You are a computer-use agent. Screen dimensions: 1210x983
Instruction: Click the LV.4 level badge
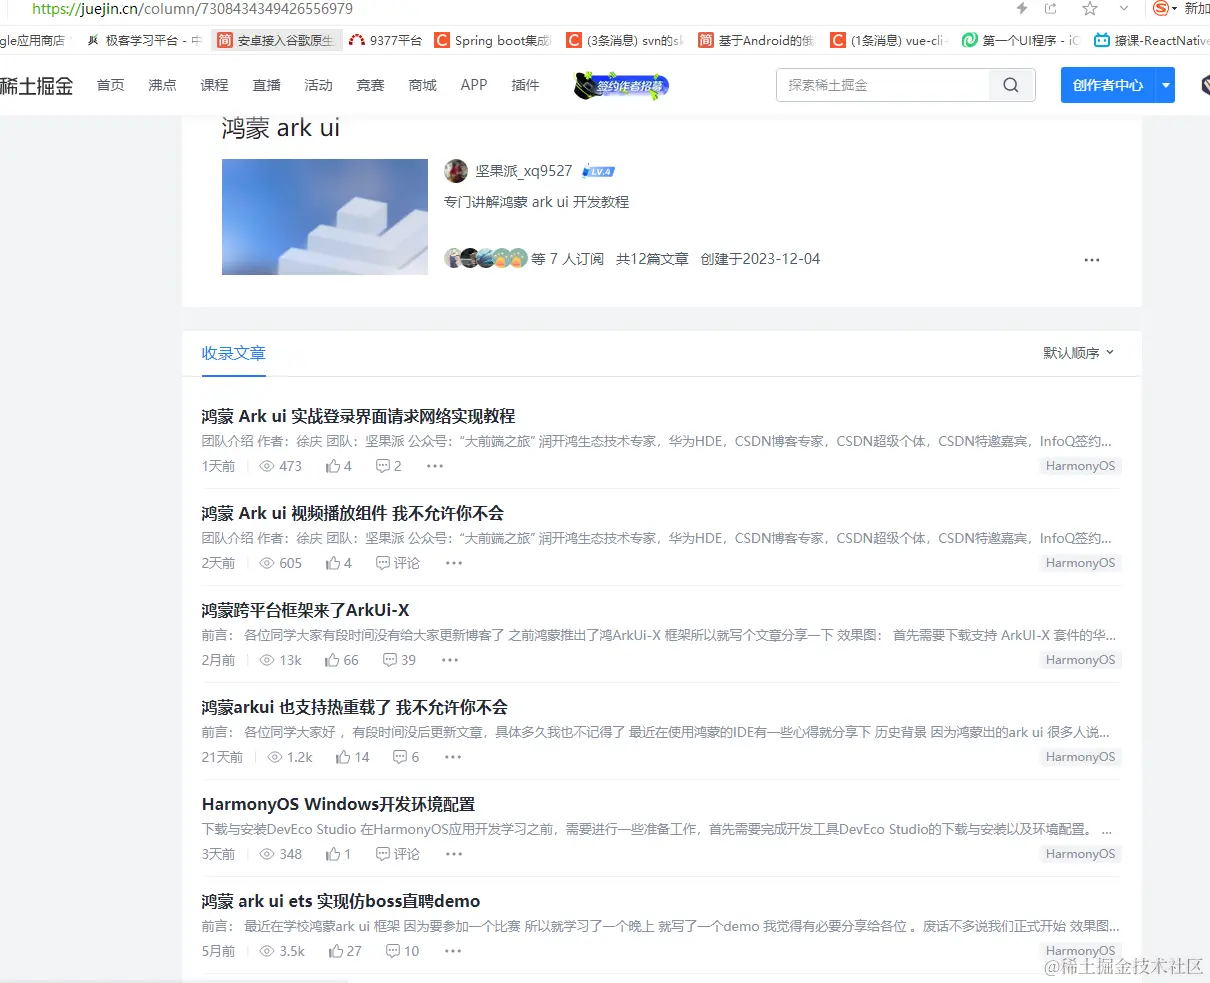pos(599,171)
